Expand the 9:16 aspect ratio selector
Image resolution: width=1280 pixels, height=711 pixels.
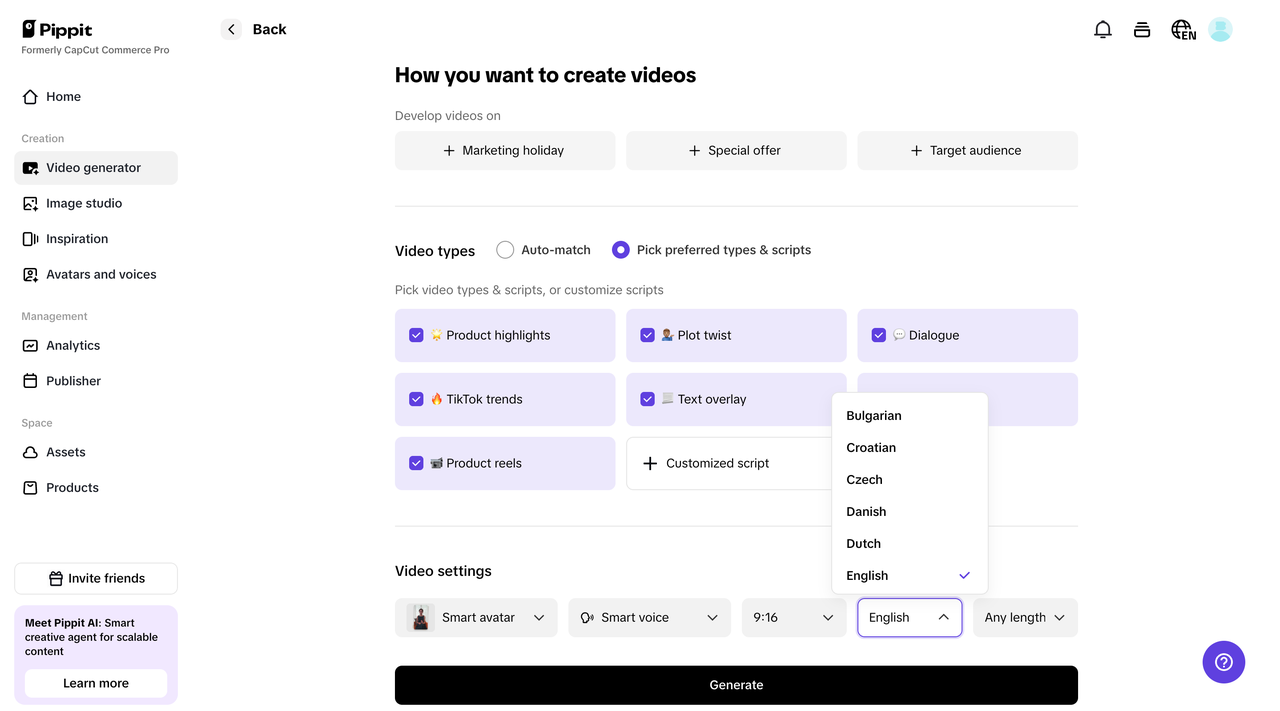(x=793, y=617)
